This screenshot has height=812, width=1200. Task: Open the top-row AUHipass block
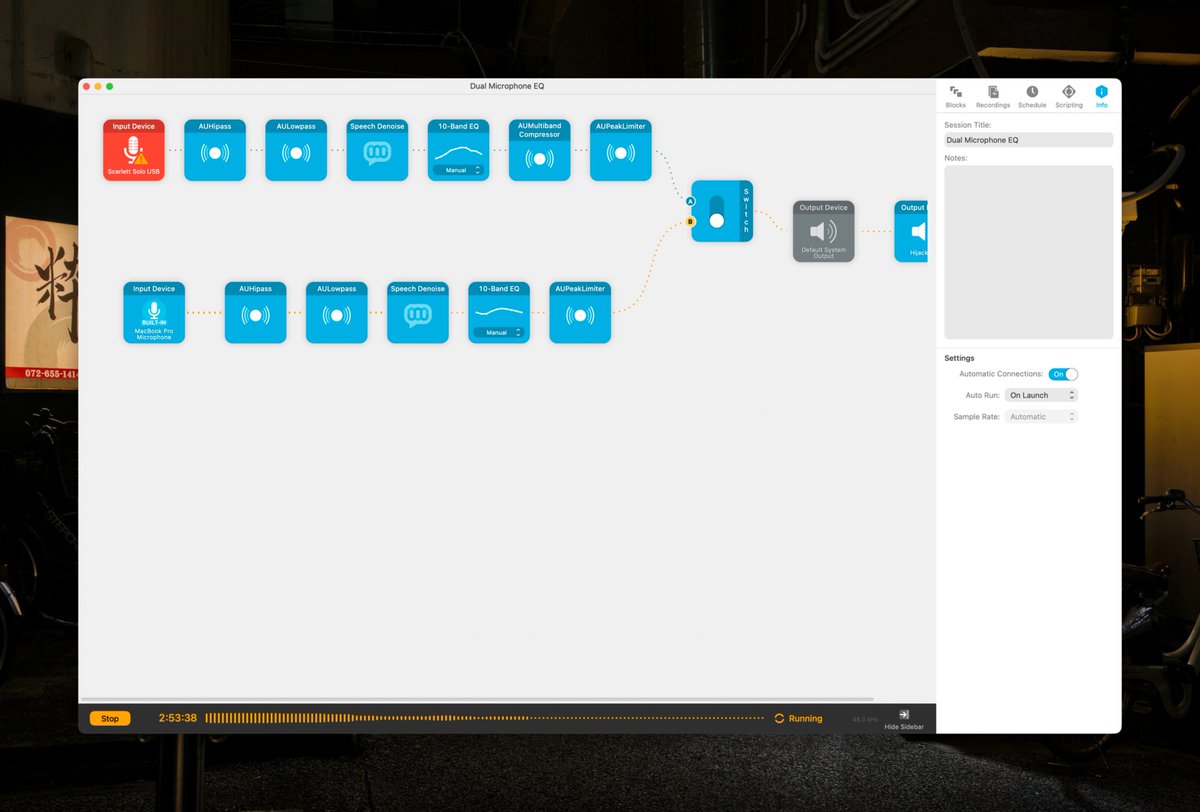tap(215, 150)
